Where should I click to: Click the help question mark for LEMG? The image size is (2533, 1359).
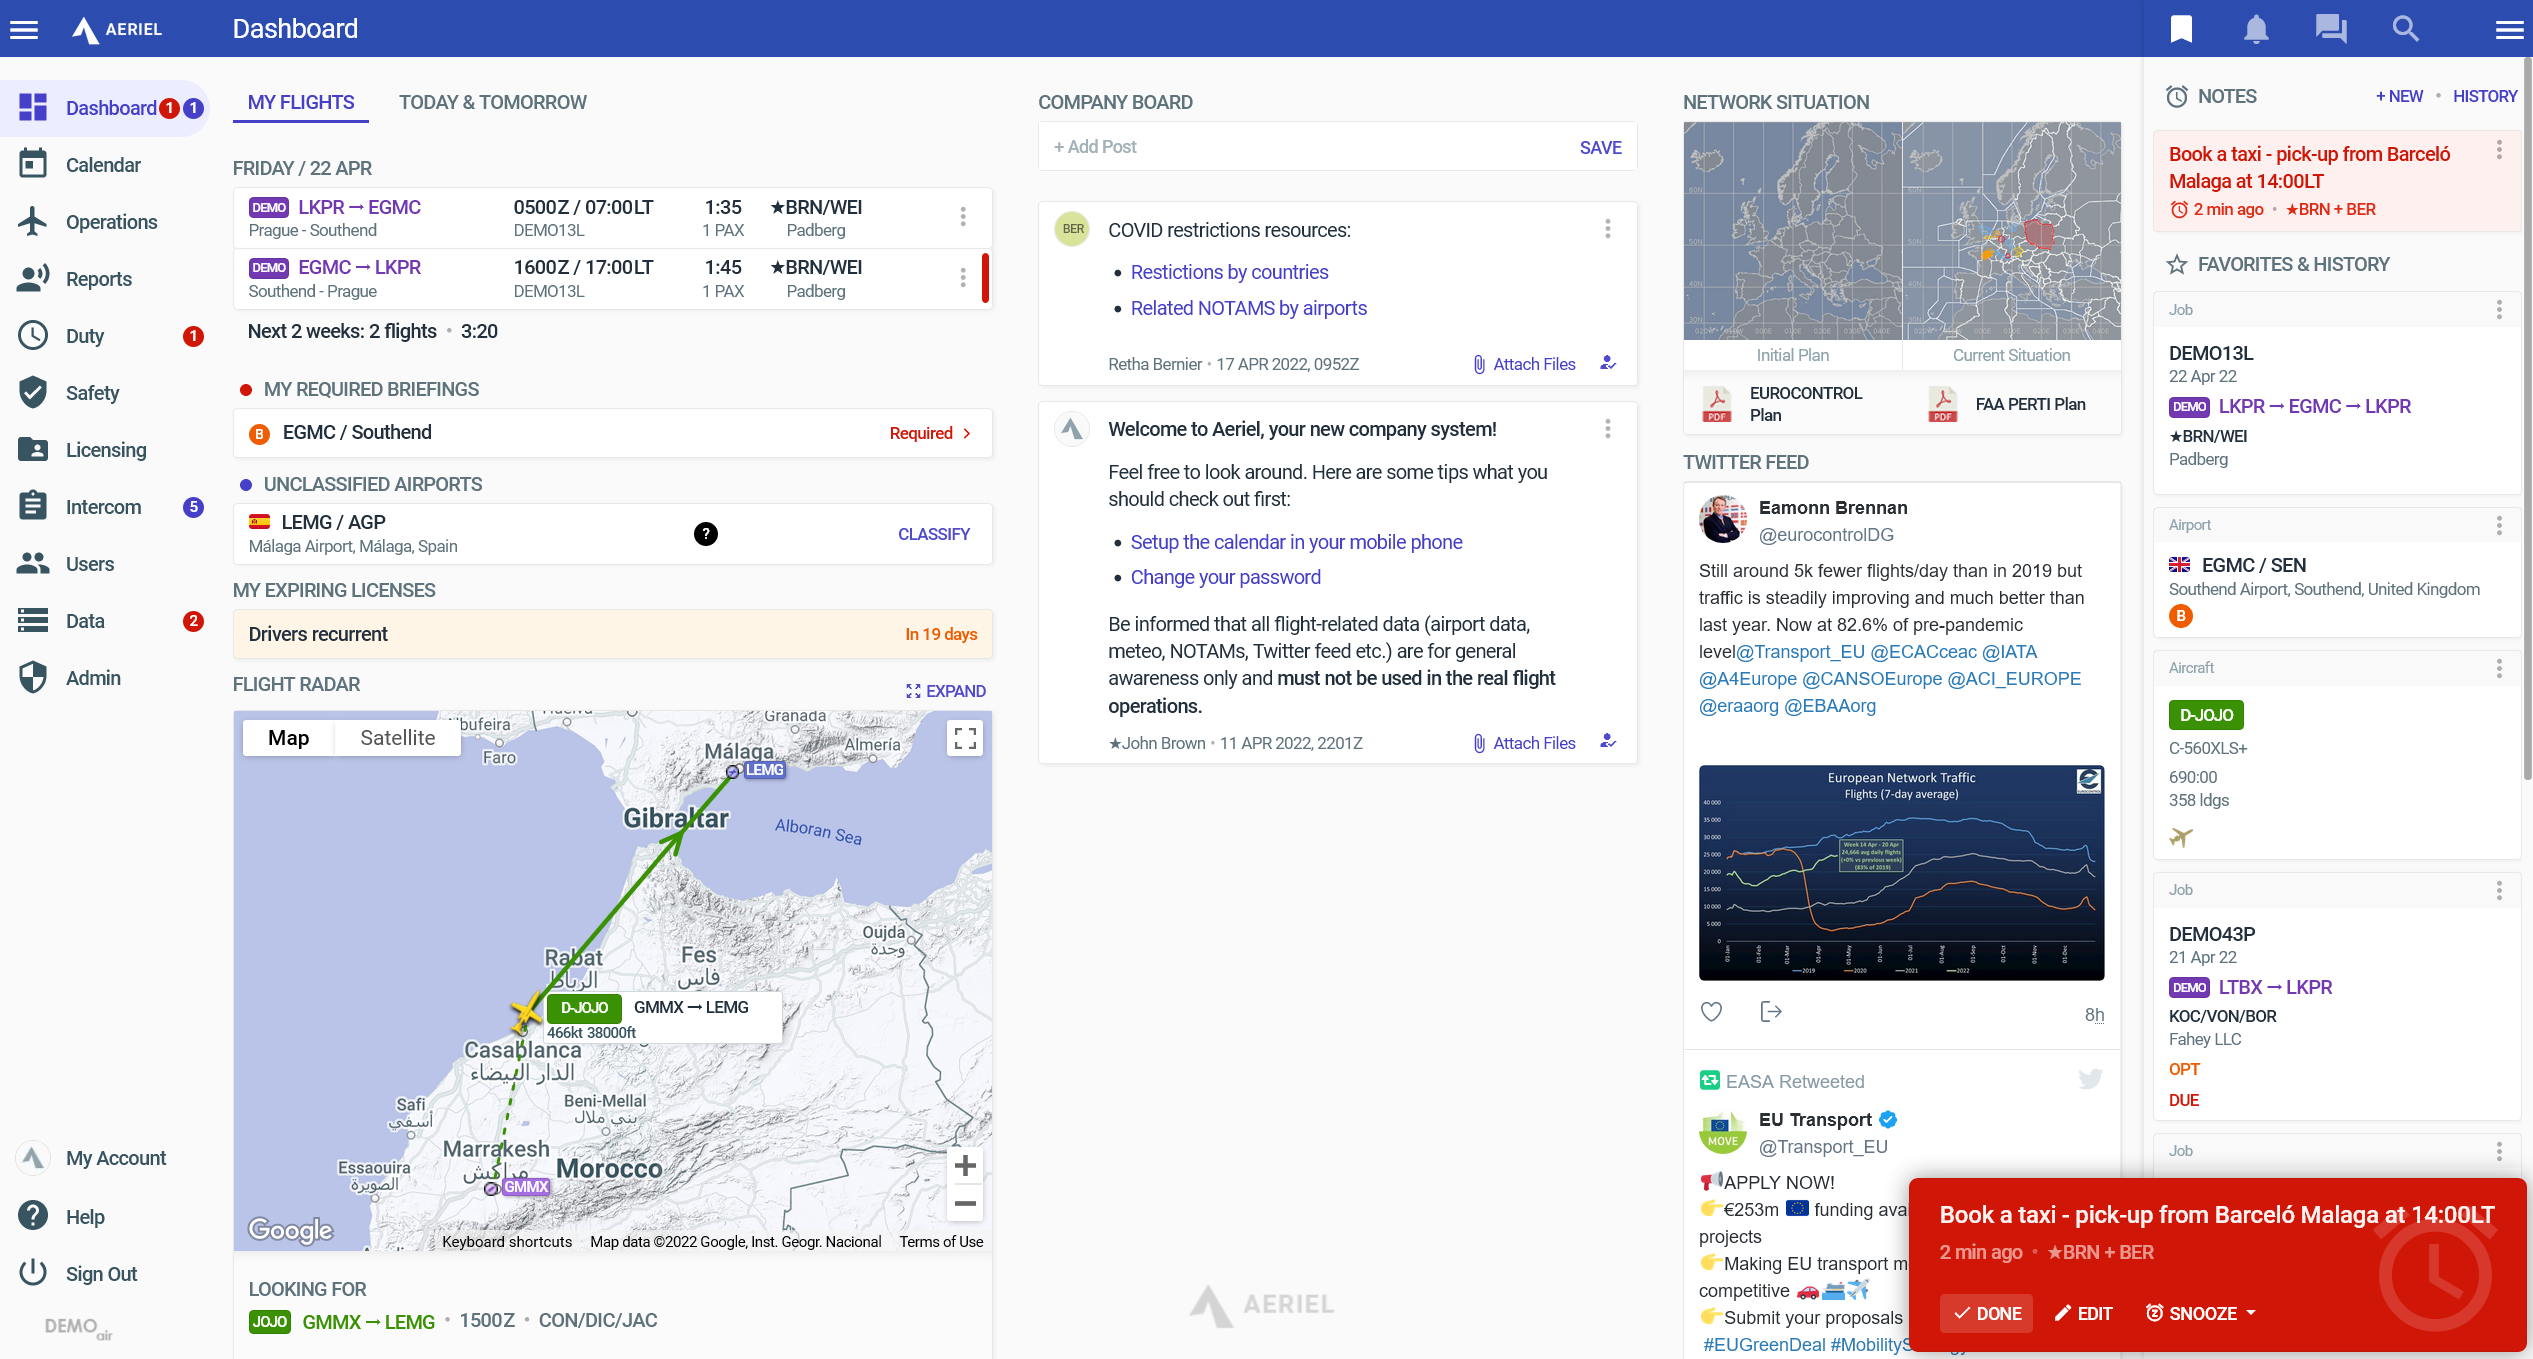point(705,534)
